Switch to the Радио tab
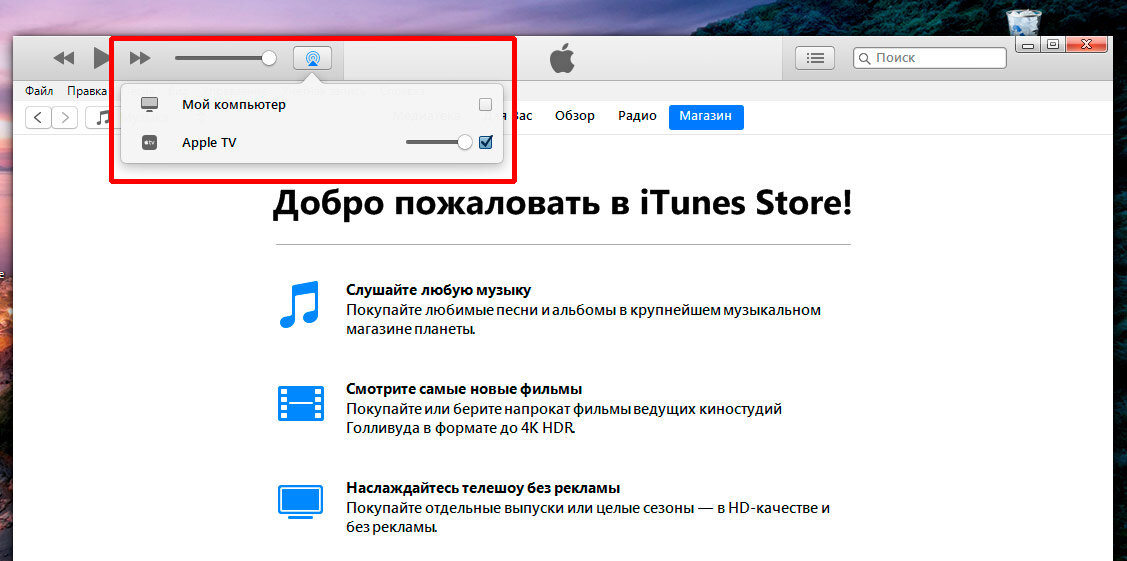 pyautogui.click(x=638, y=116)
